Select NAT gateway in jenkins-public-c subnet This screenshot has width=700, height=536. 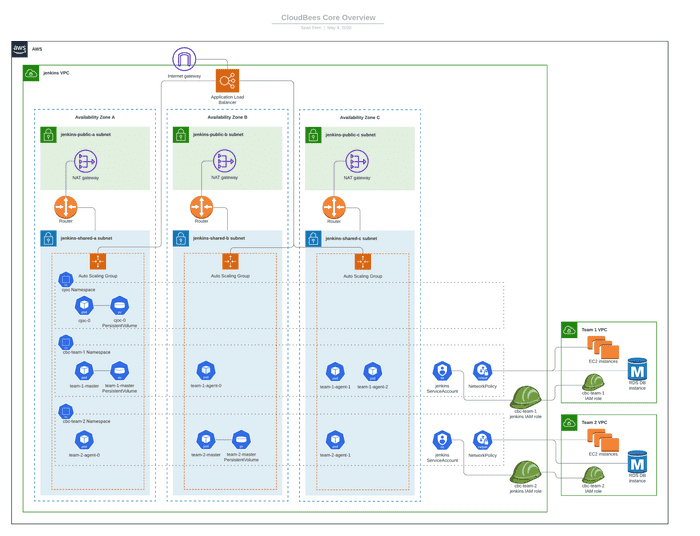[357, 161]
